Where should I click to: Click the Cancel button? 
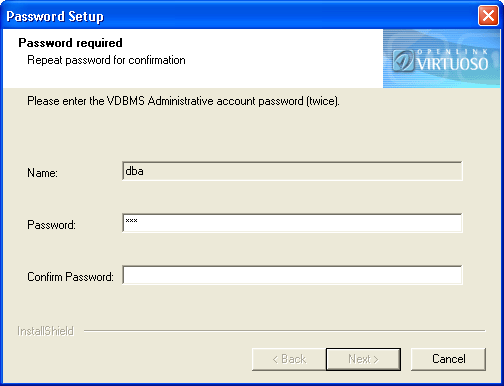(448, 359)
